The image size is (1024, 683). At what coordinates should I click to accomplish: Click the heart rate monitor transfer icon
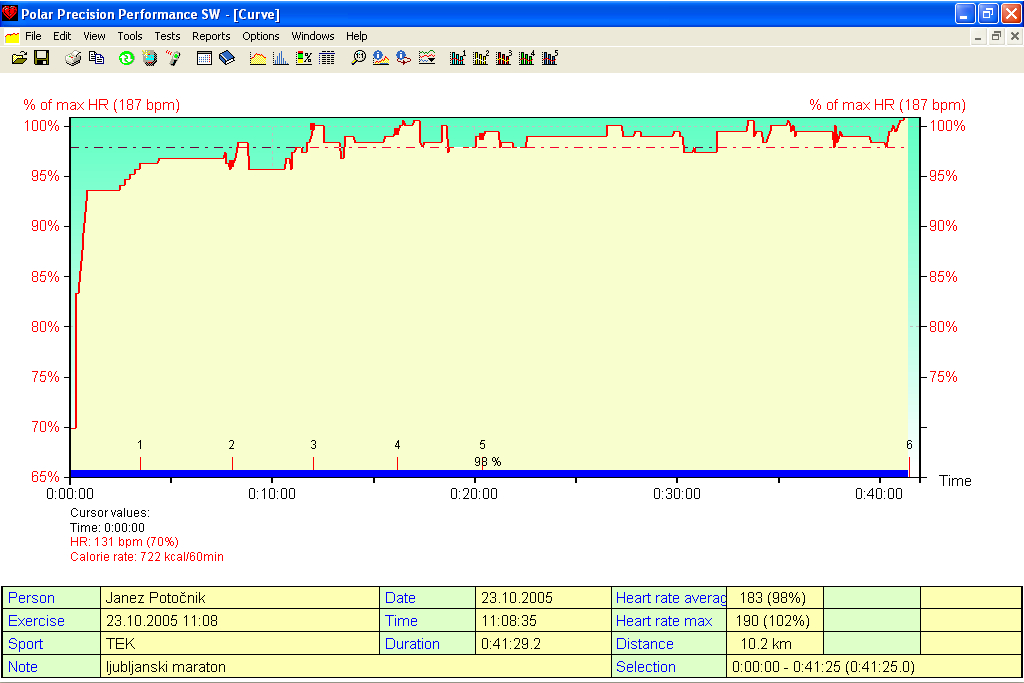(x=150, y=58)
